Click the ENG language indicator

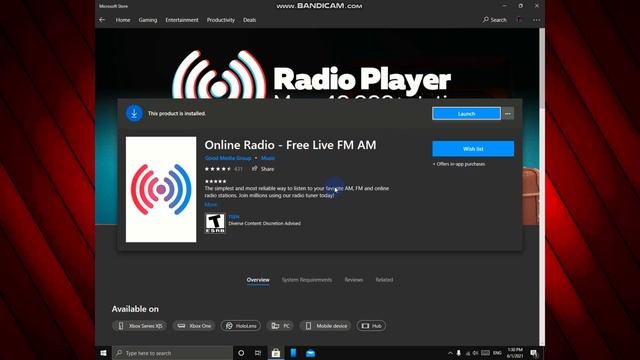coord(497,353)
